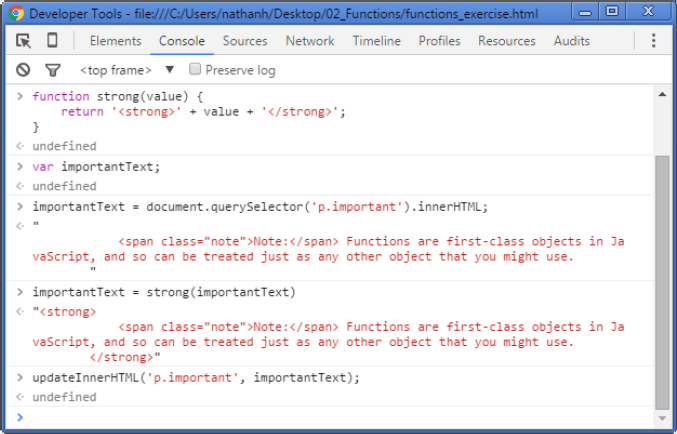Viewport: 677px width, 434px height.
Task: Go to the Profiles tab
Action: point(440,41)
